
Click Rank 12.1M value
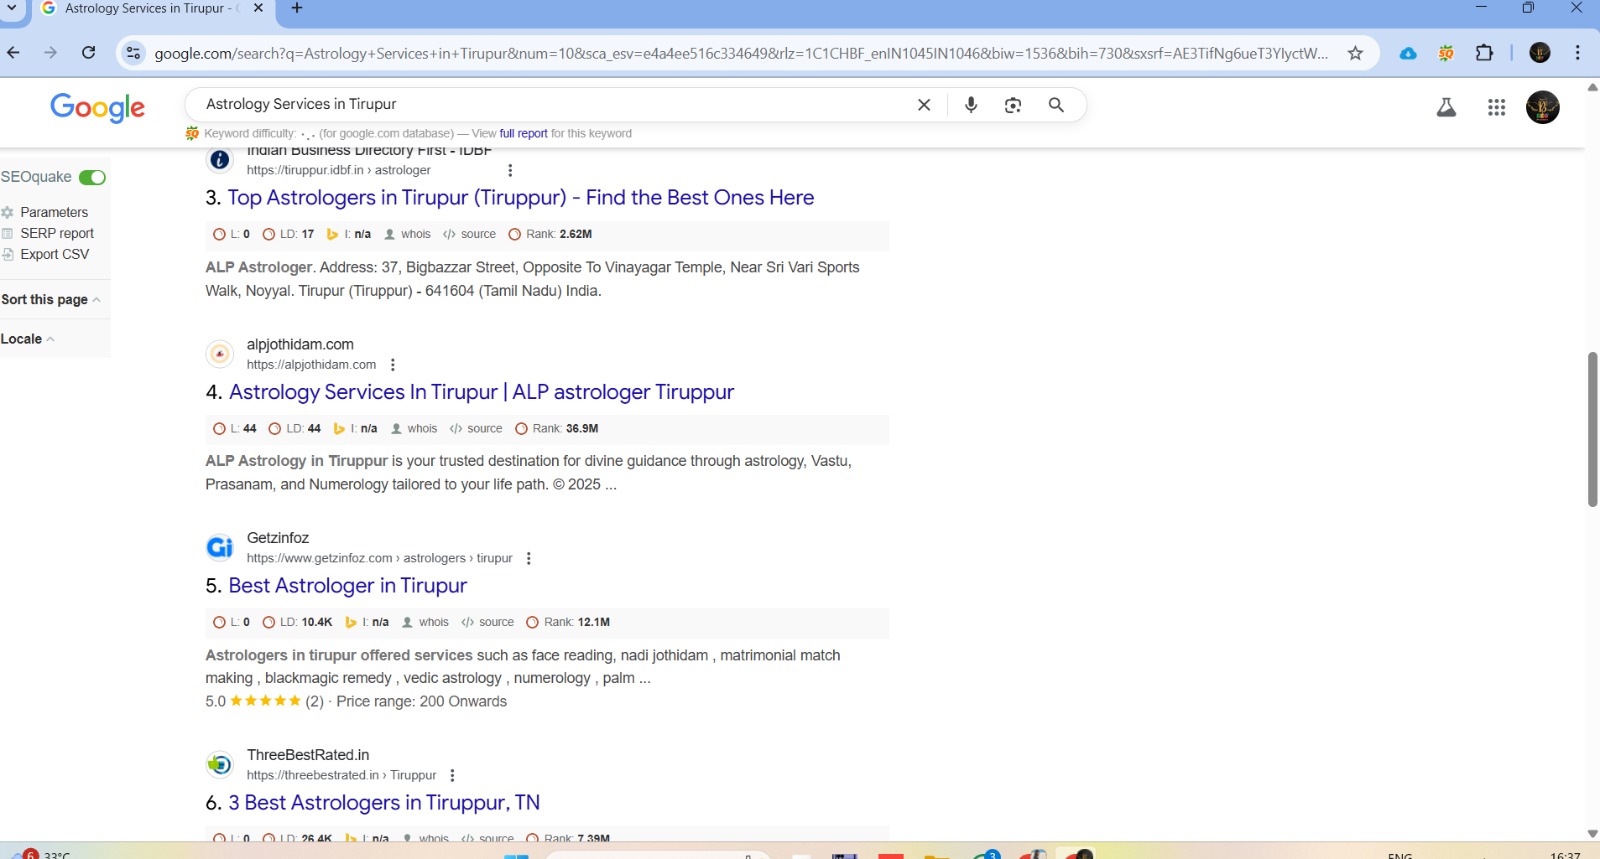click(x=593, y=622)
